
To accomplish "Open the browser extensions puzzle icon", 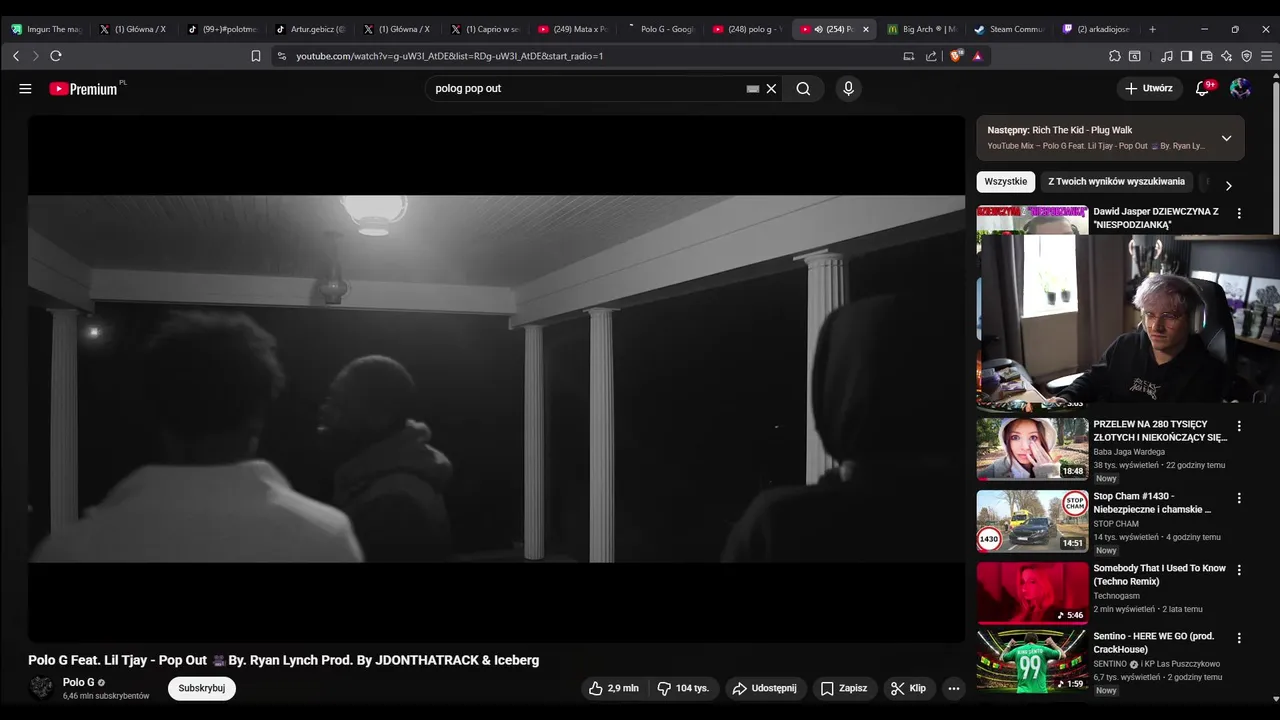I will coord(1114,56).
